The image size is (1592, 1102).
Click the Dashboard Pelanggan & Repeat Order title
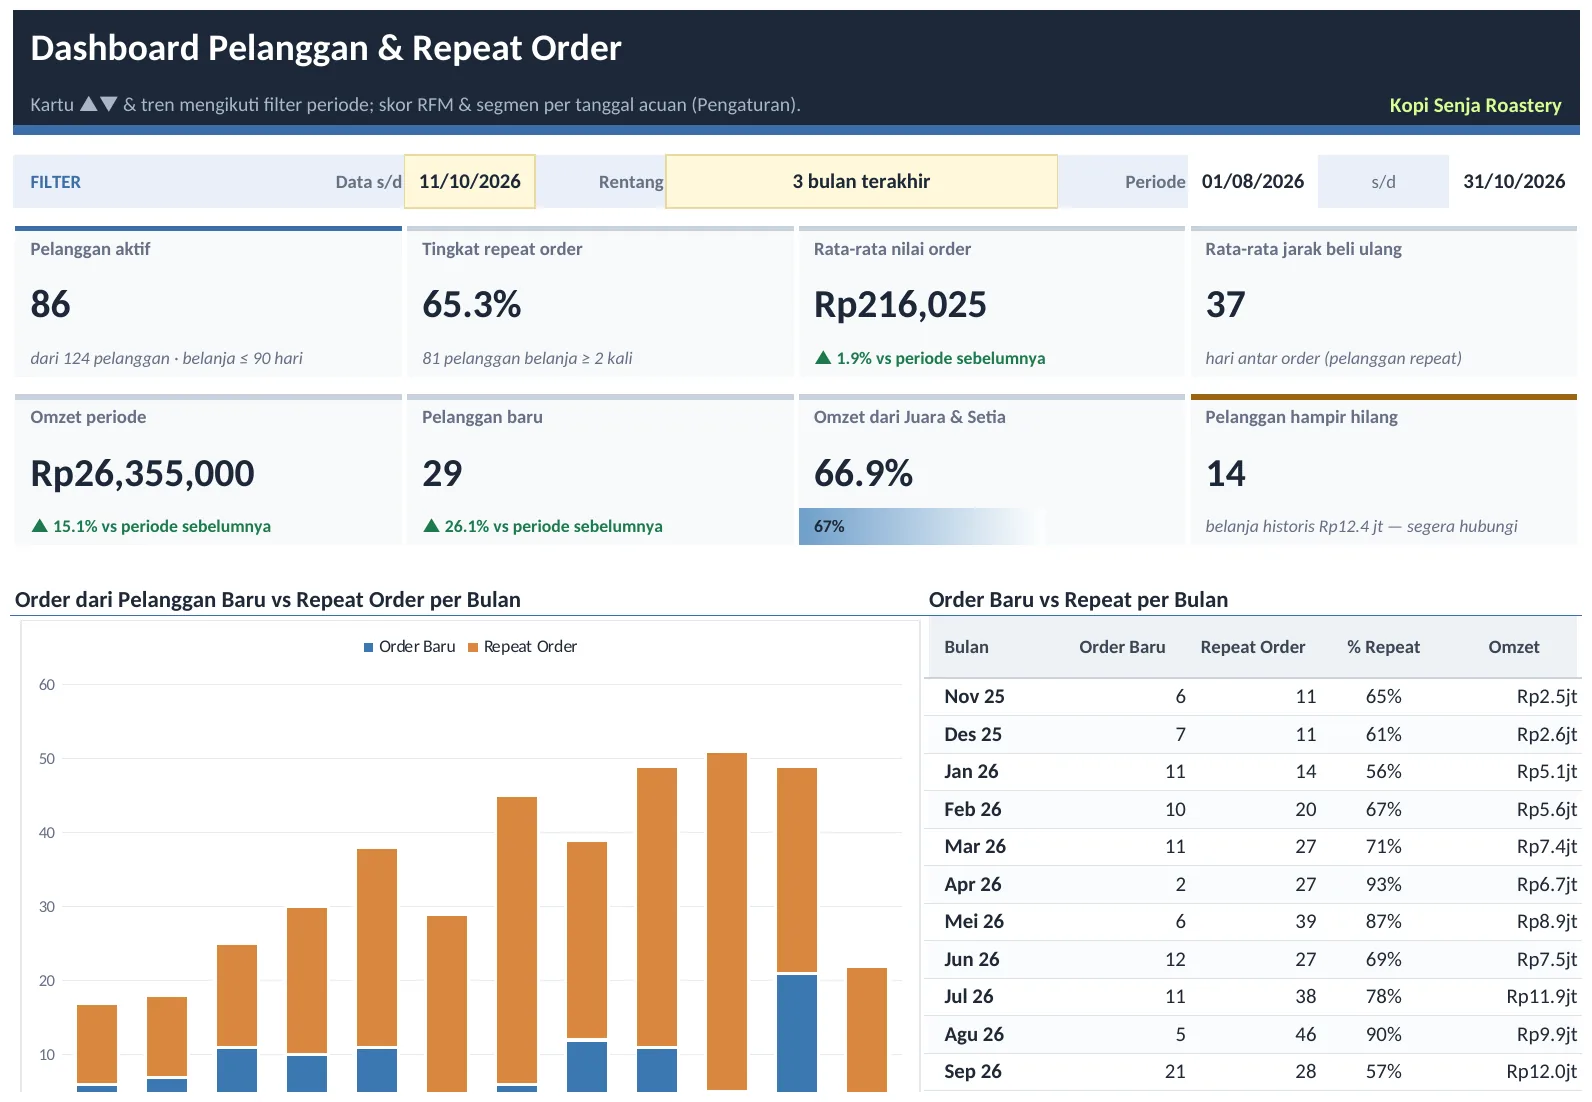326,48
